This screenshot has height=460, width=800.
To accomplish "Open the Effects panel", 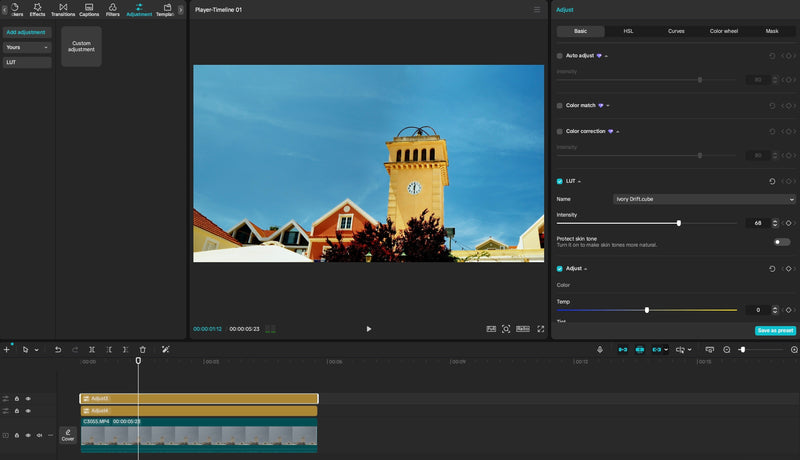I will [37, 9].
